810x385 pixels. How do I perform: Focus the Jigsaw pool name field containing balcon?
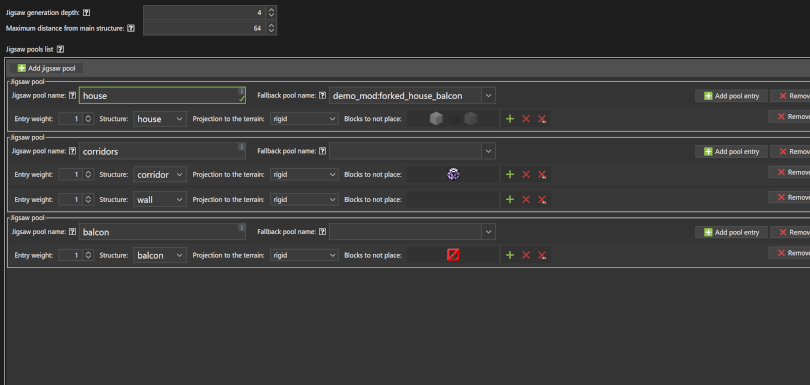pos(162,232)
